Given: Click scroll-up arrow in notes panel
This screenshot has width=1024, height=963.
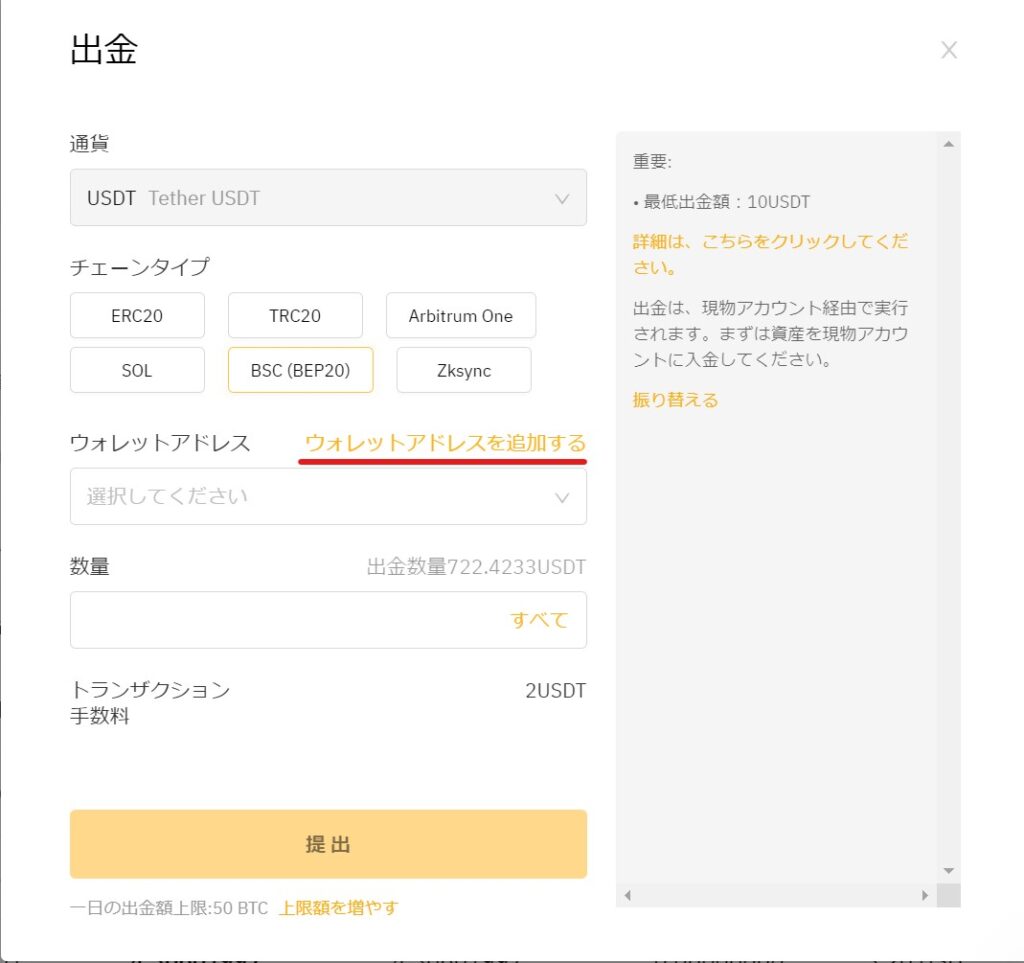Looking at the screenshot, I should point(948,144).
